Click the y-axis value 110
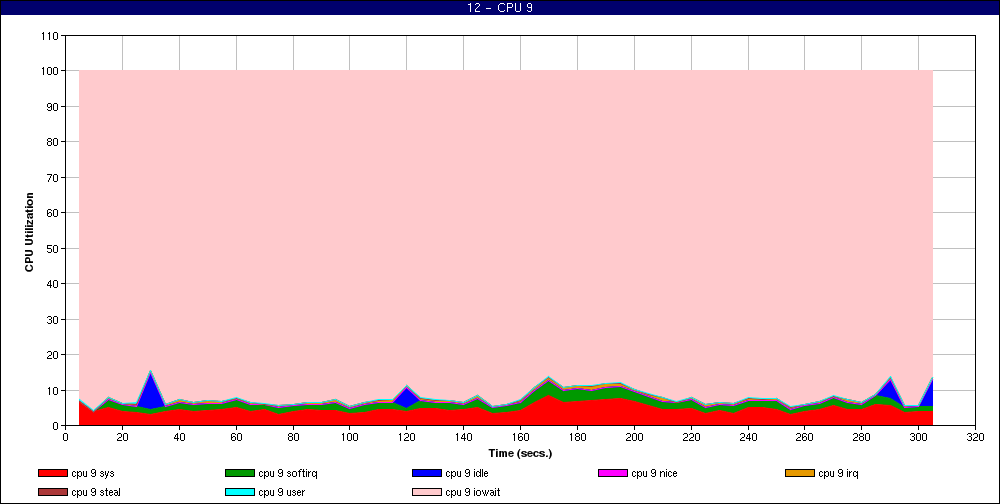Image resolution: width=1000 pixels, height=504 pixels. coord(52,36)
